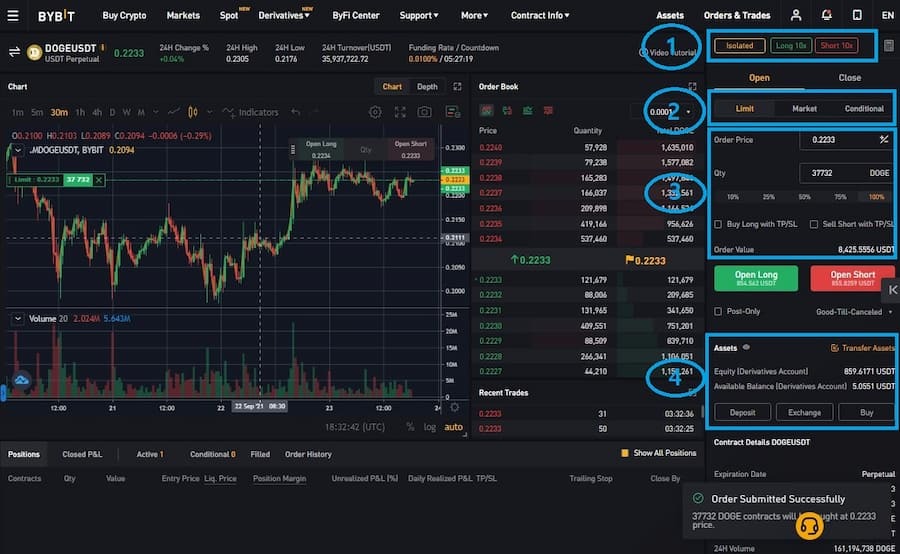Open the hamburger main menu
This screenshot has width=900, height=554.
pos(13,16)
